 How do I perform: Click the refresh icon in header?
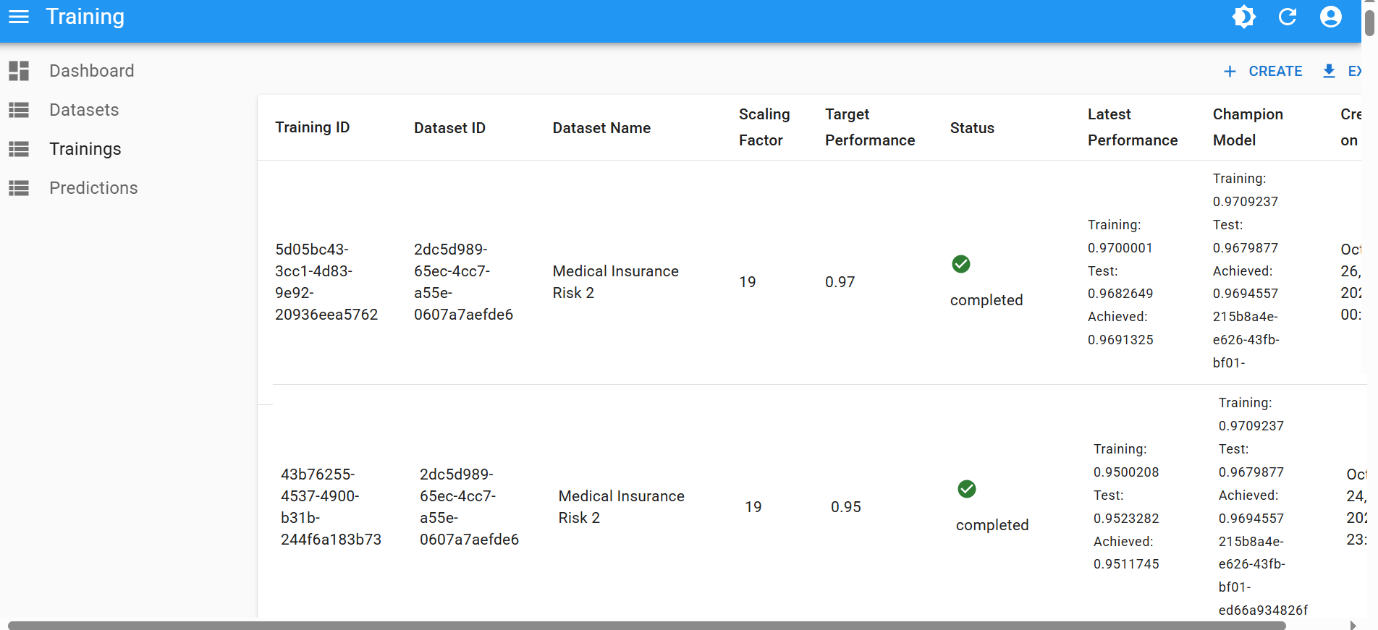1288,17
